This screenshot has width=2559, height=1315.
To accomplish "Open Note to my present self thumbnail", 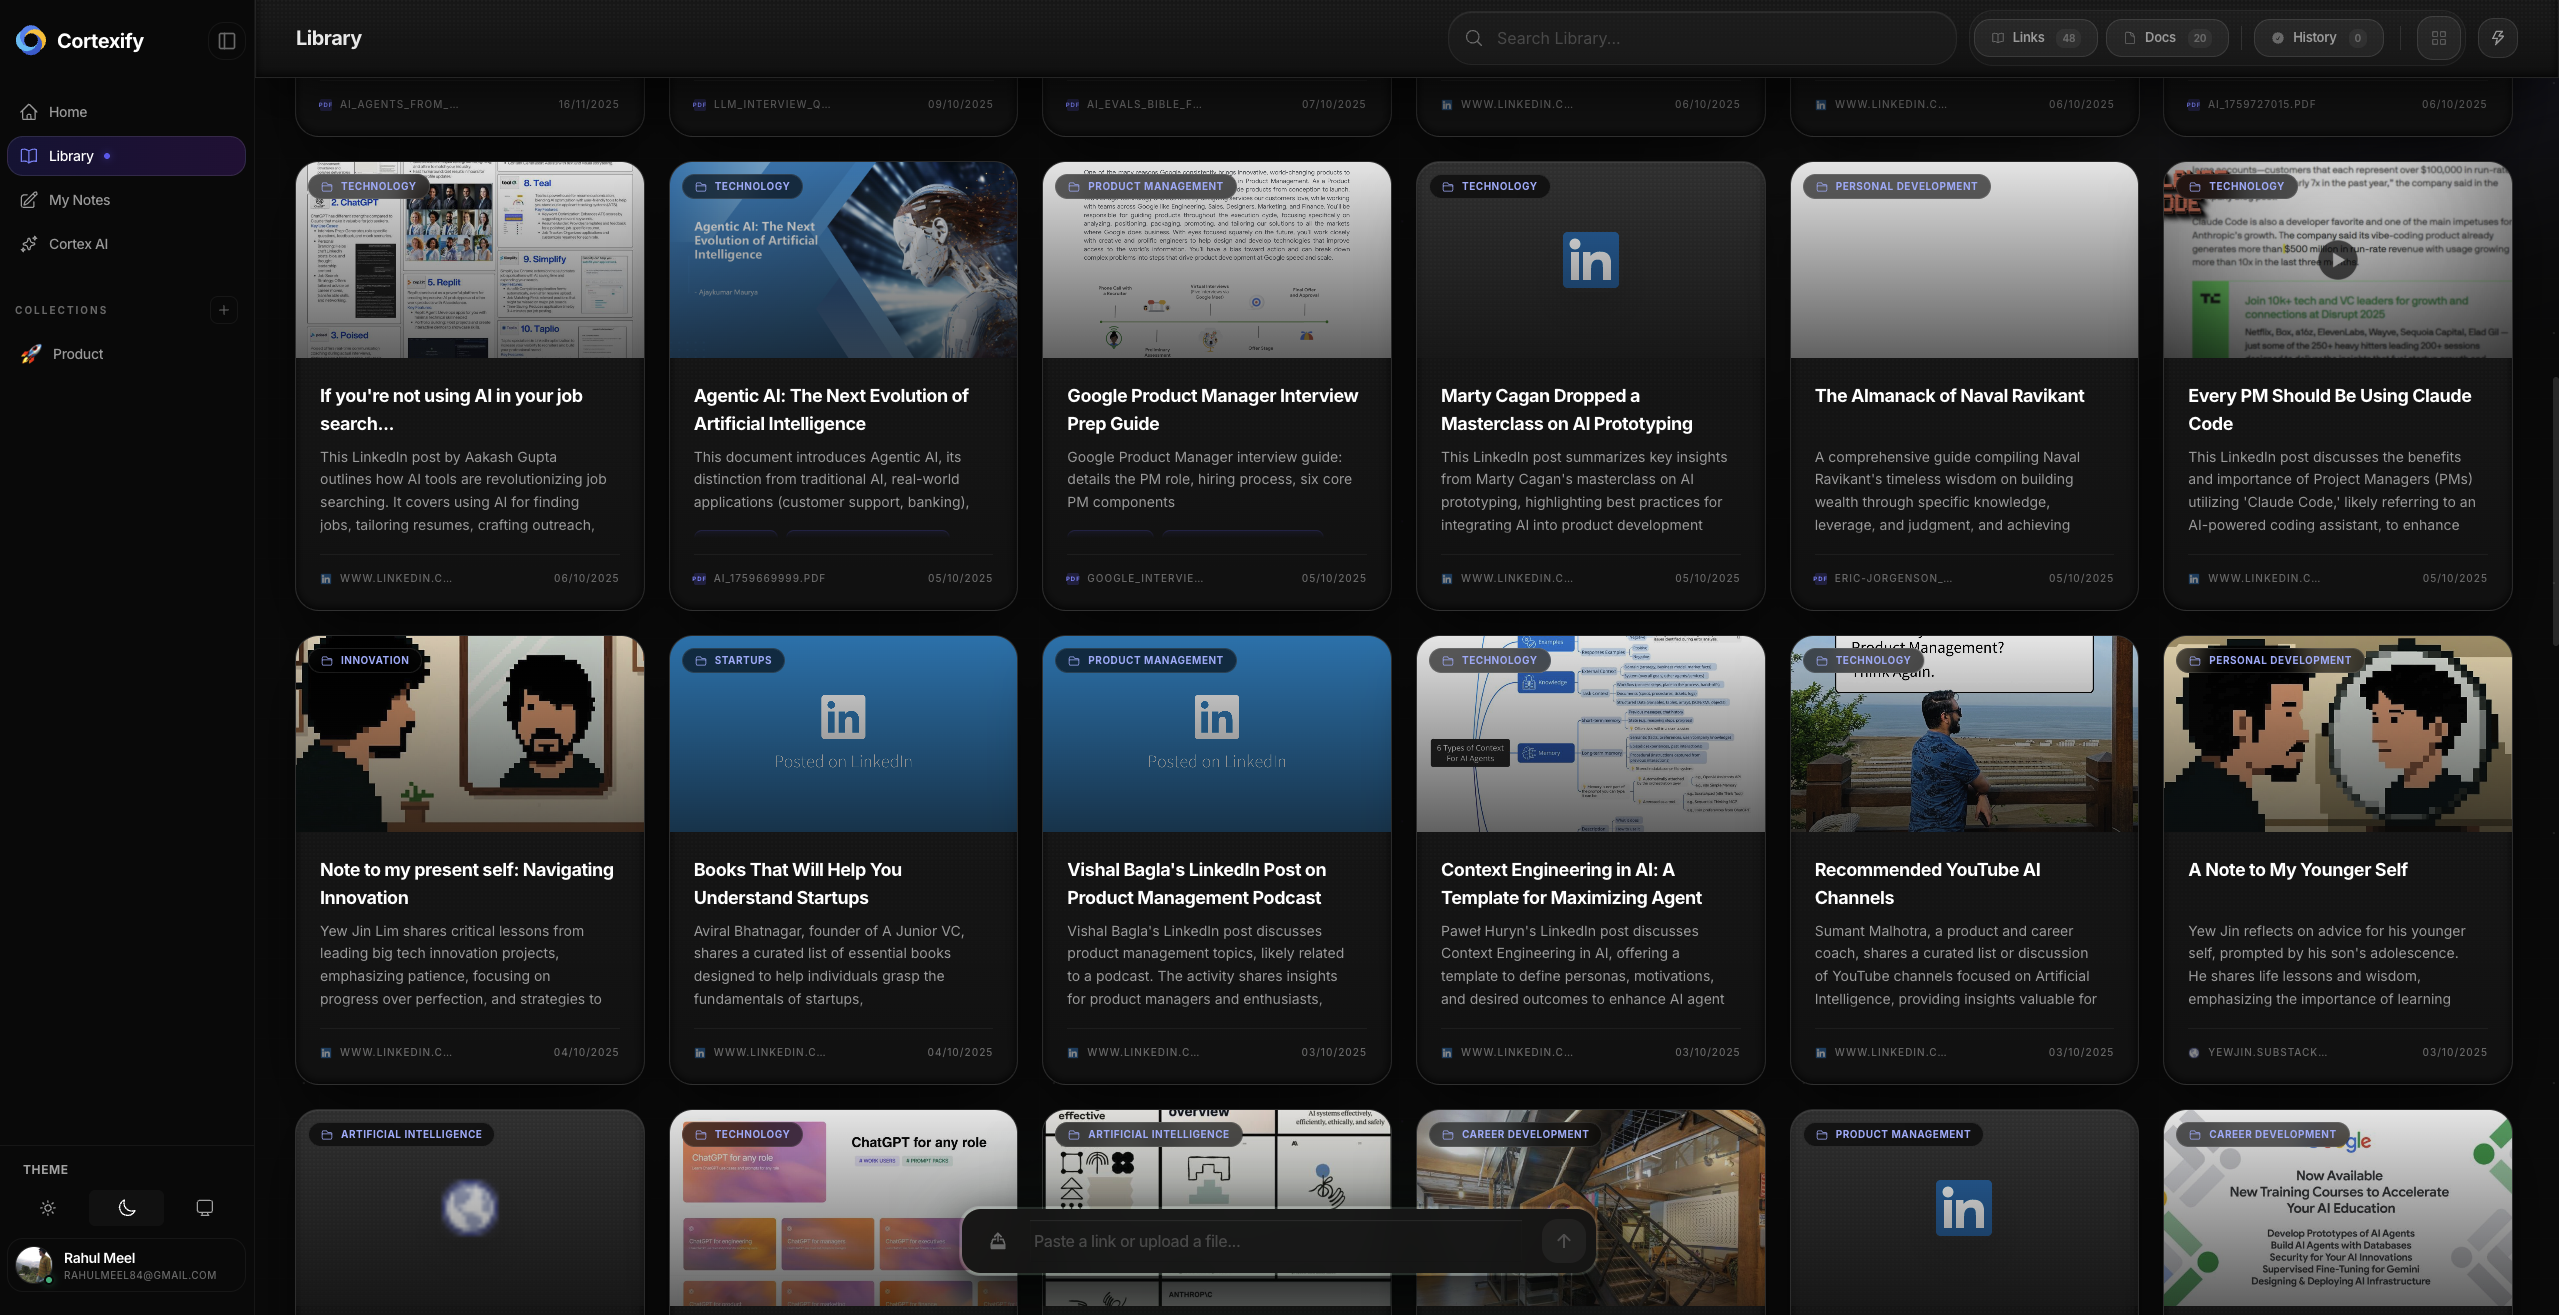I will tap(470, 734).
